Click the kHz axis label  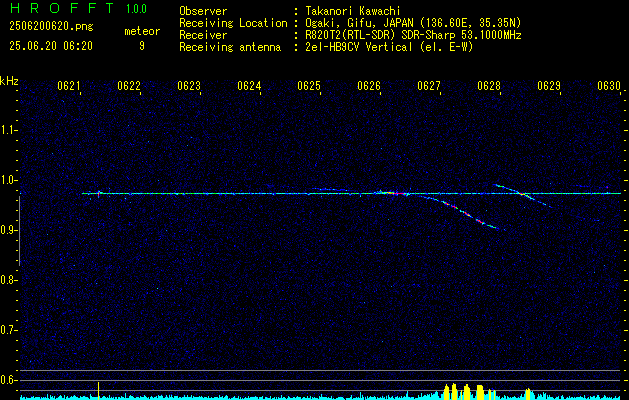coord(9,81)
